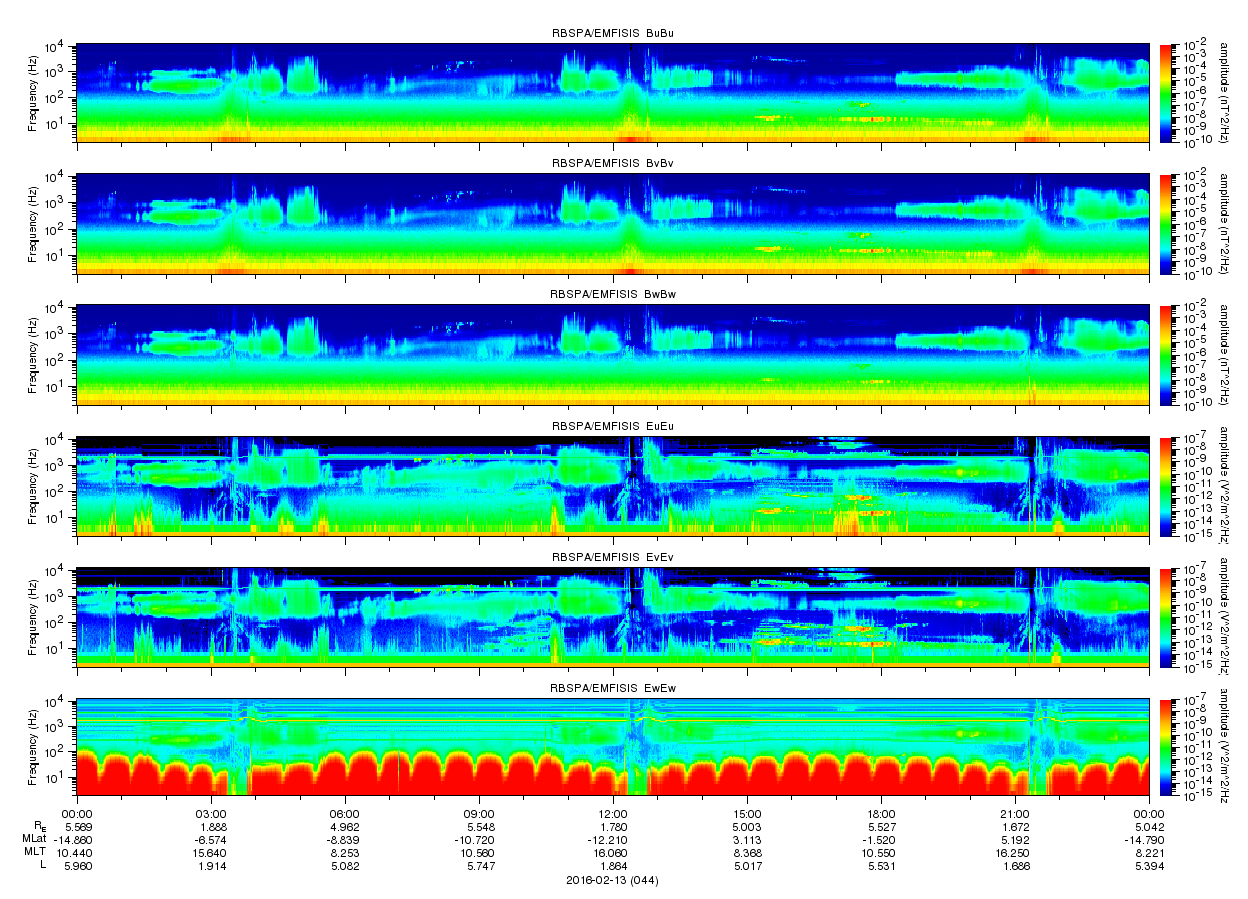Click inside the BuBu spectrogram plot
Viewport: 1248px width, 899px height.
(613, 93)
